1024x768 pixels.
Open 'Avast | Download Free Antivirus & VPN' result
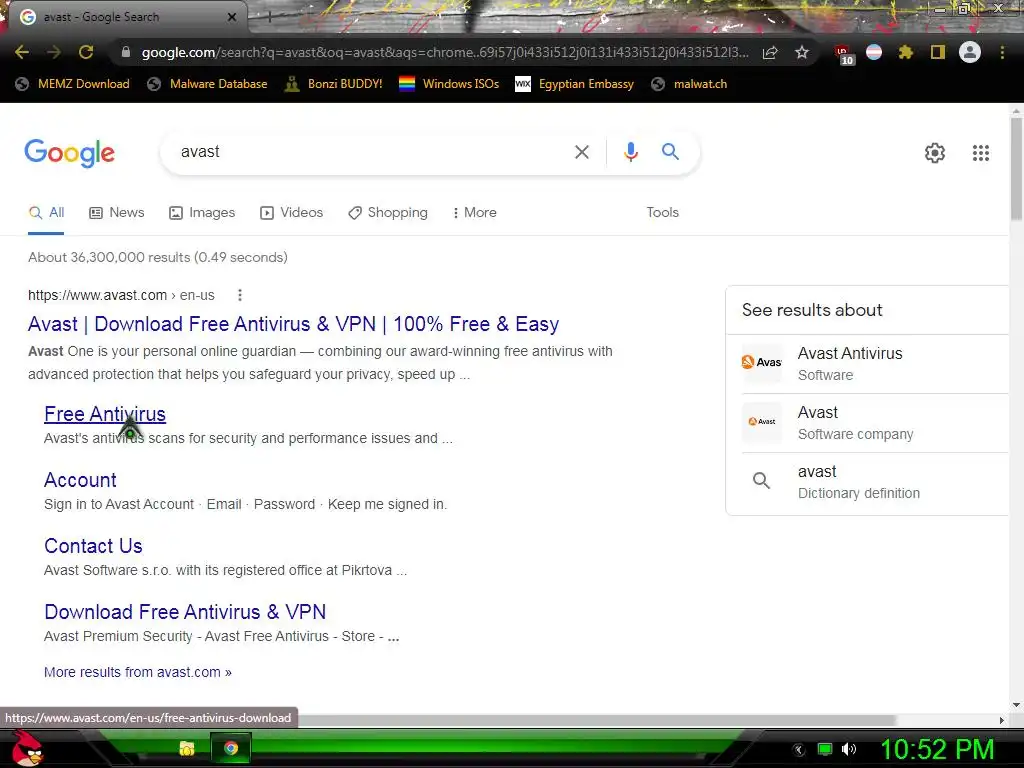point(293,324)
